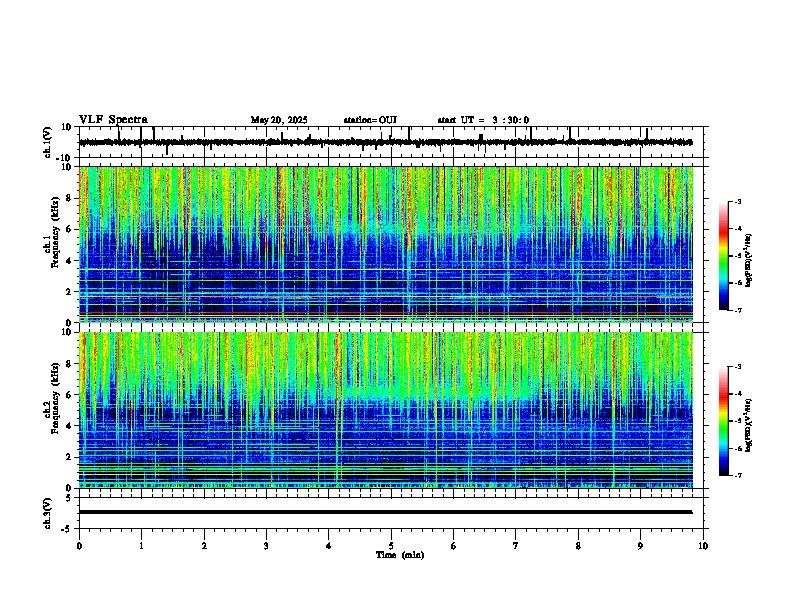Click the "station=OUJ" header label
This screenshot has width=792, height=612.
tap(370, 120)
